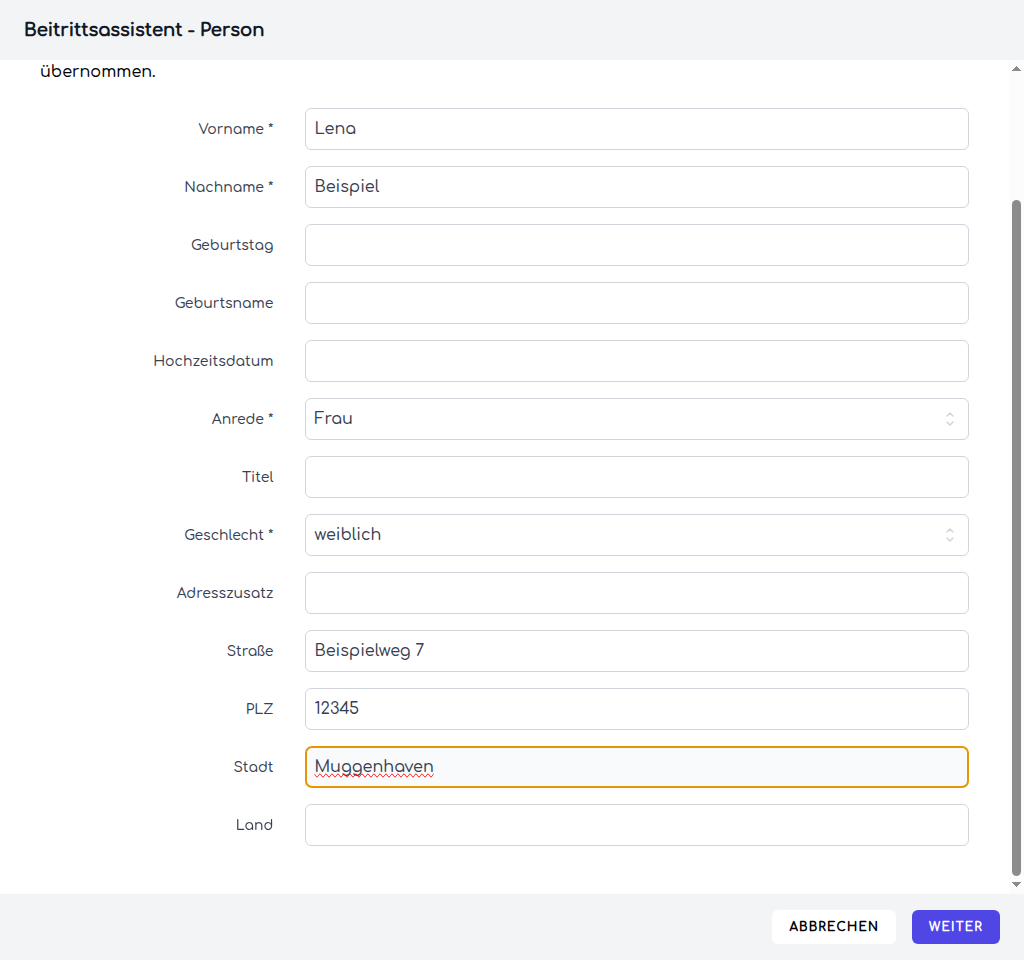Click the Geburtstag label text
1024x960 pixels.
coord(232,246)
